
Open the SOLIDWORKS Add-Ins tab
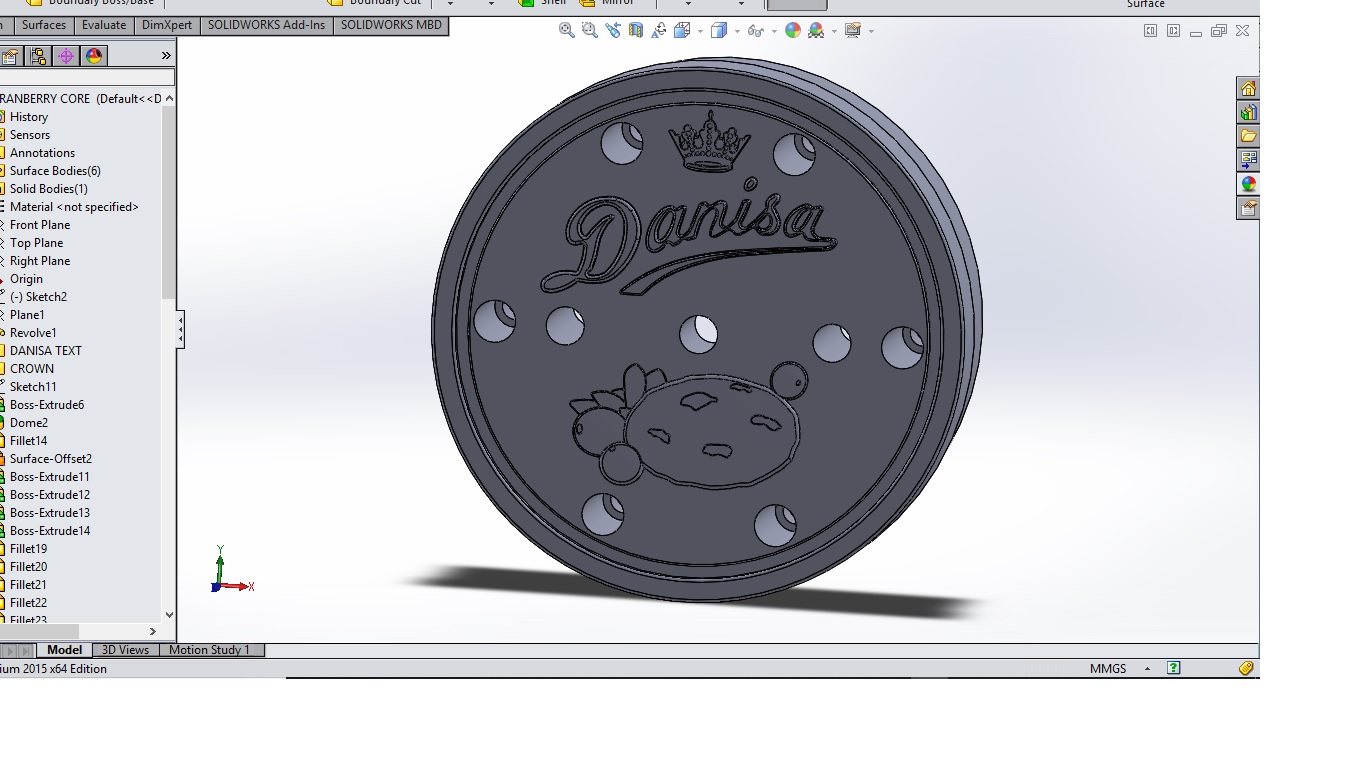pyautogui.click(x=266, y=25)
